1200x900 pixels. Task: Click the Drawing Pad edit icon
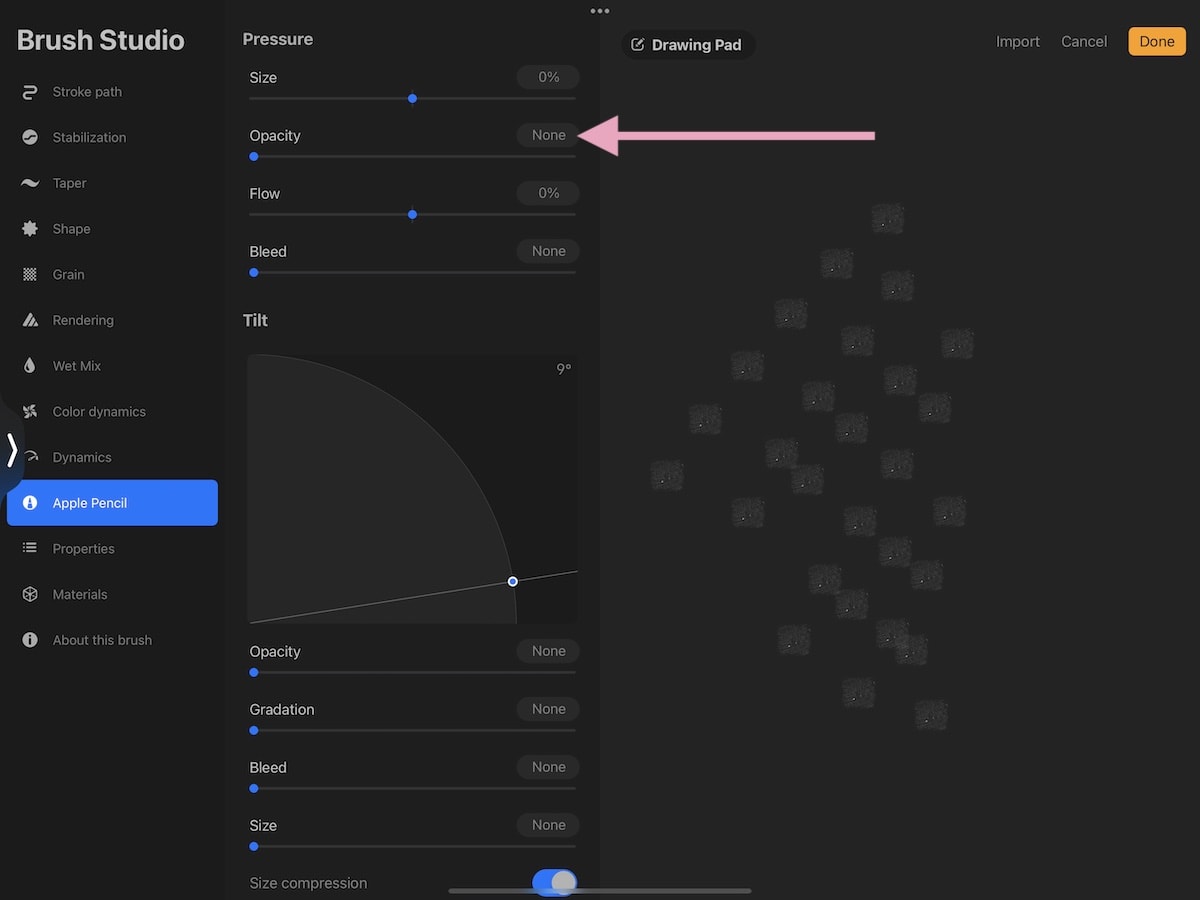[x=638, y=45]
